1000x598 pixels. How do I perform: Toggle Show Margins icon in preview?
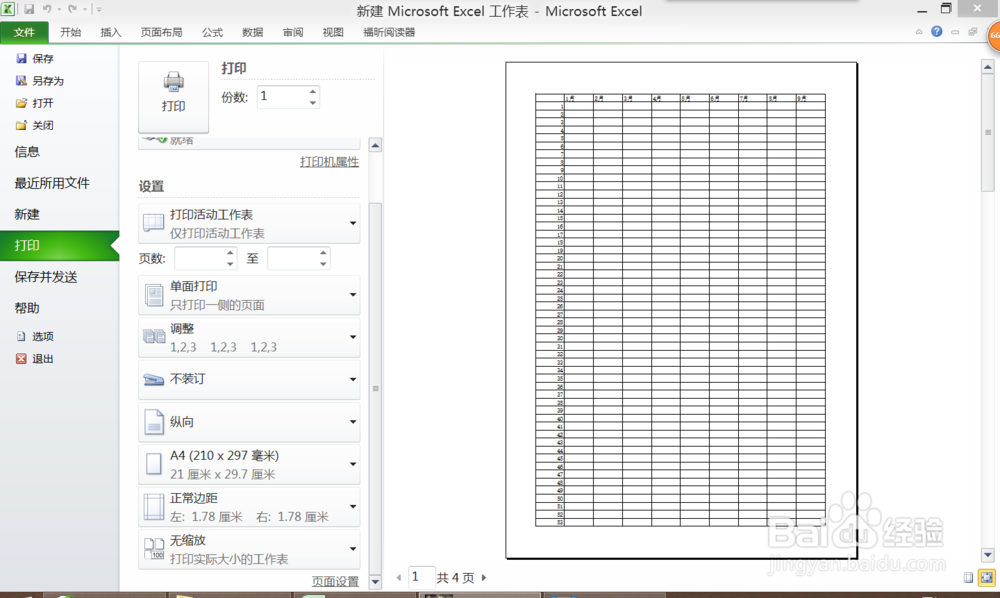click(968, 578)
